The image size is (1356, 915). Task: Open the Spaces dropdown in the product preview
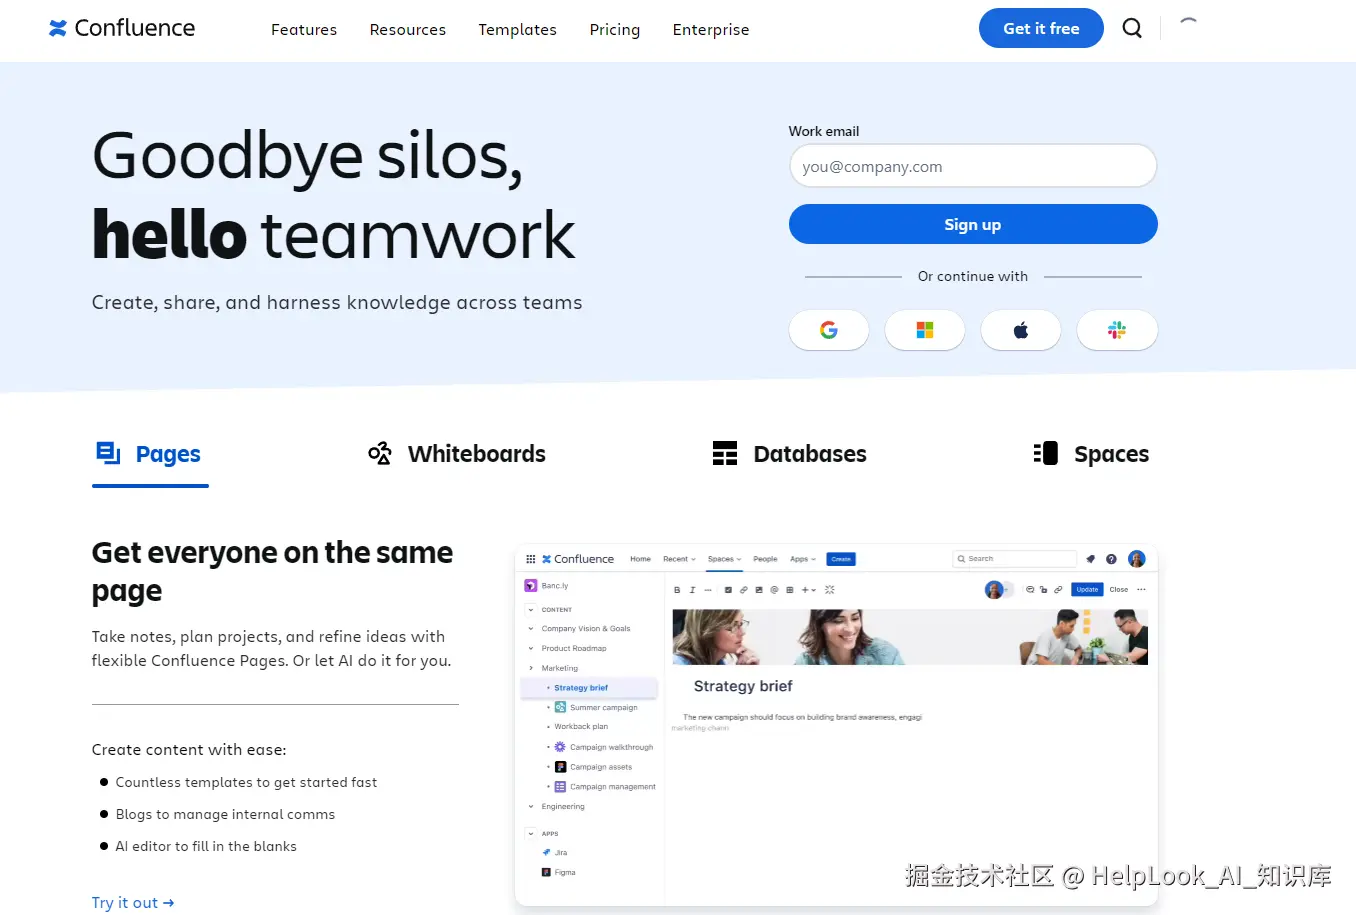tap(724, 559)
